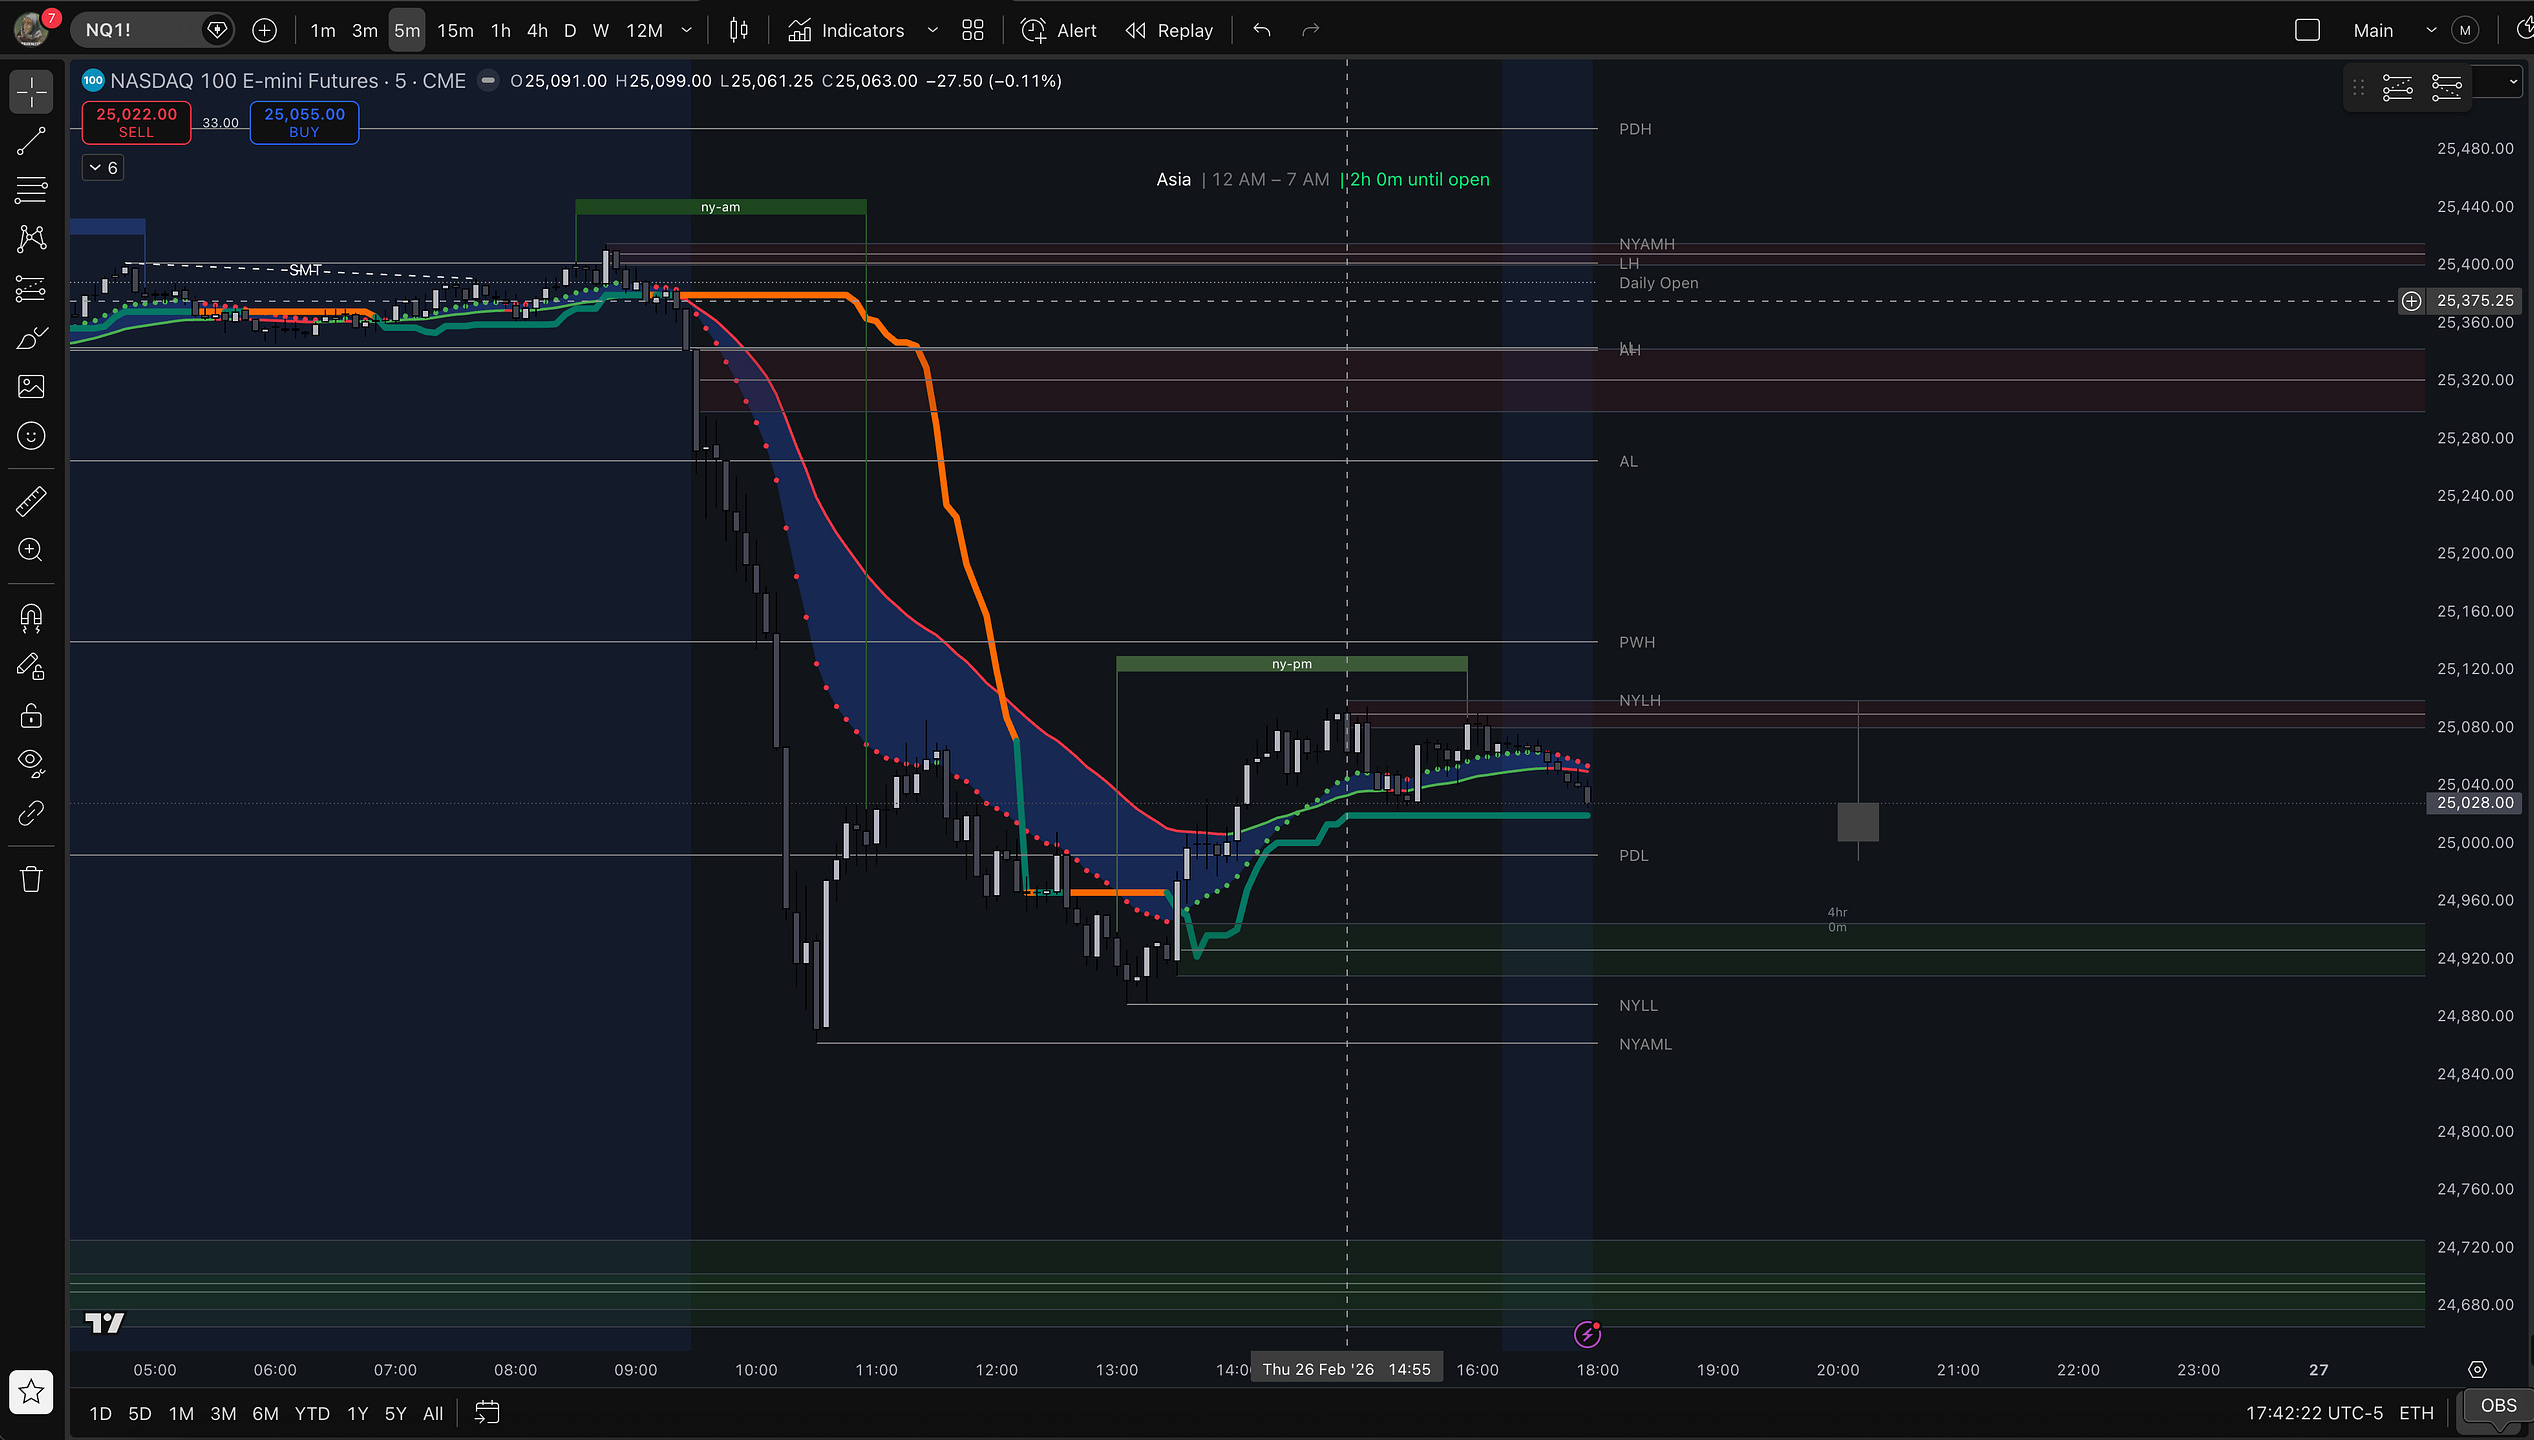The image size is (2534, 1440).
Task: Expand the timeframe interval dropdown arrow
Action: coord(687,30)
